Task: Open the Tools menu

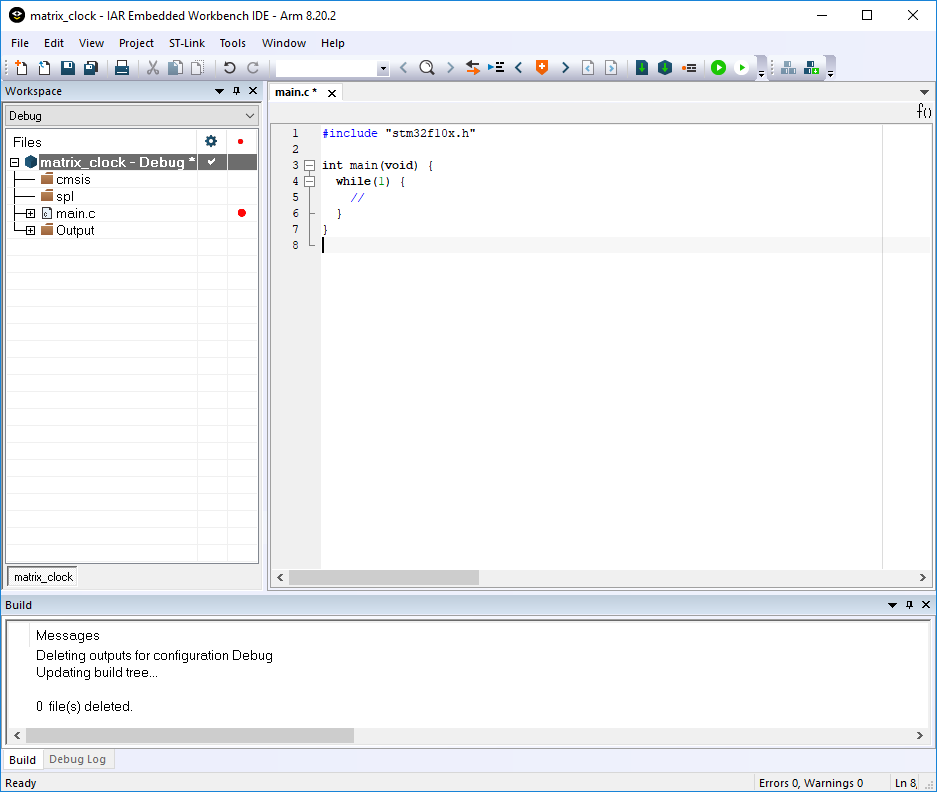Action: [x=232, y=43]
